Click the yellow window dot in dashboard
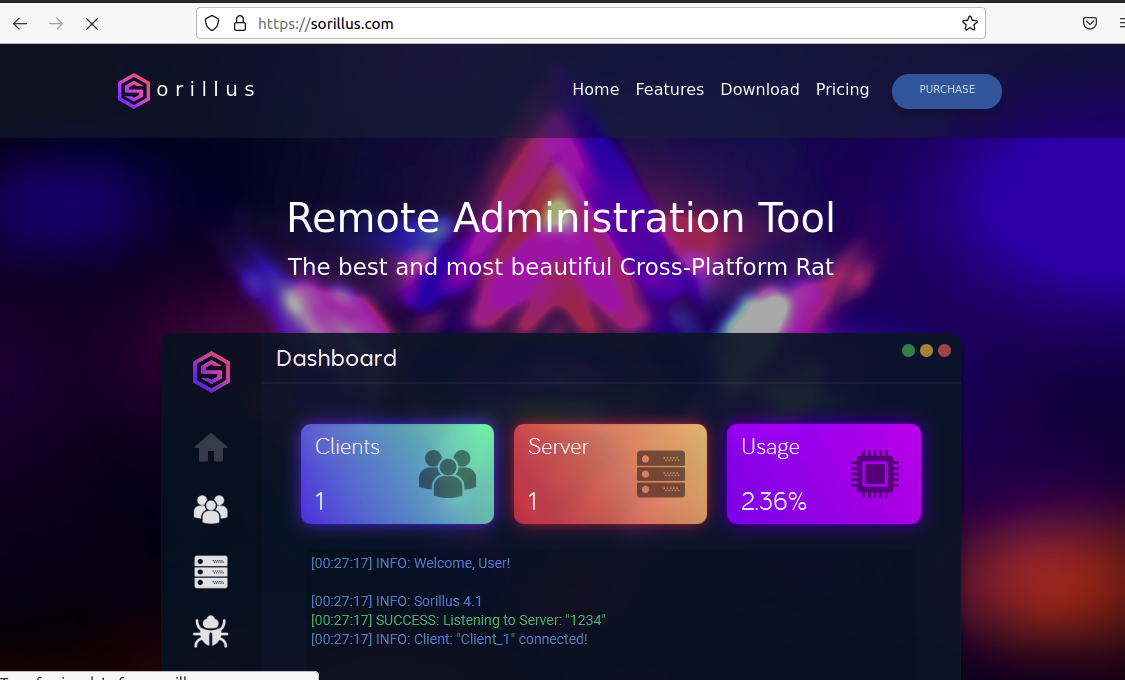 tap(926, 351)
